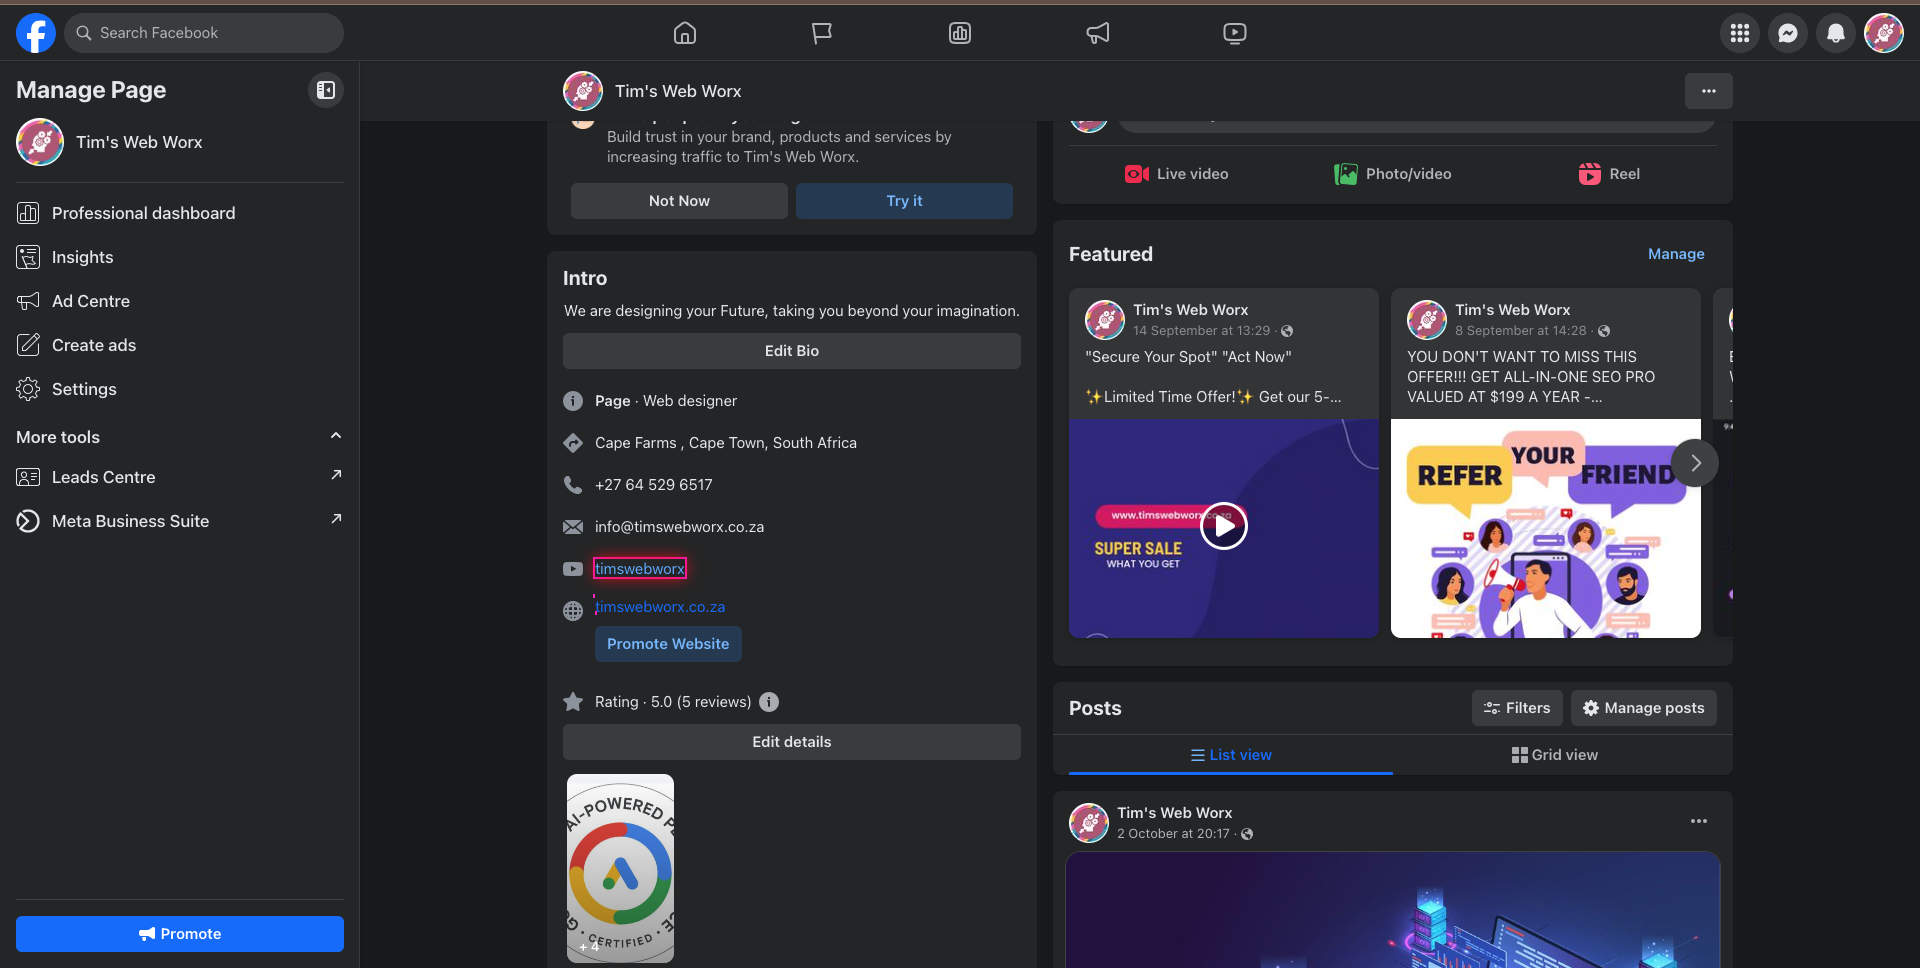The image size is (1920, 968).
Task: Click the Tim's Web Worx page header name
Action: pos(678,91)
